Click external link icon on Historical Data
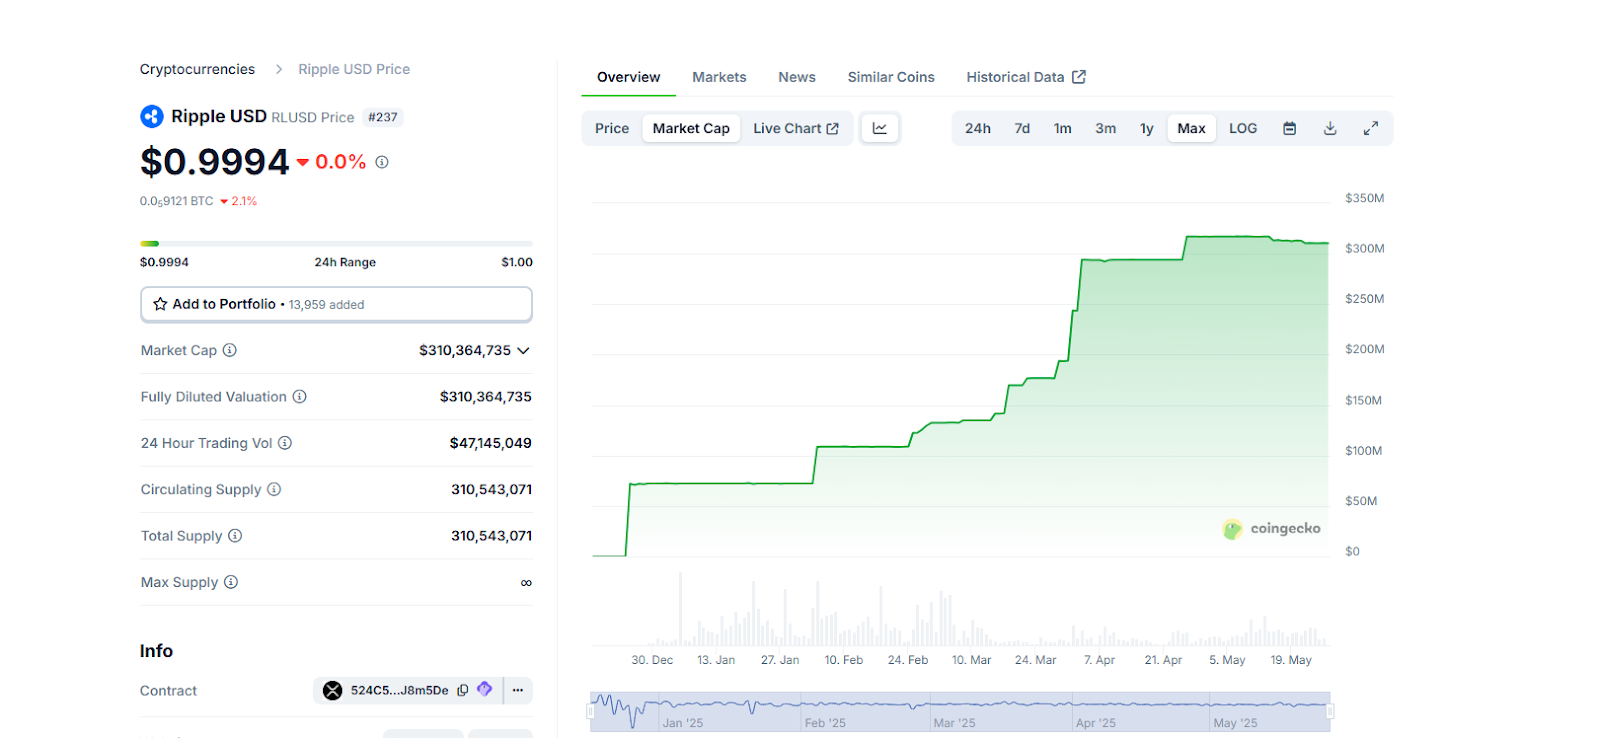 [x=1079, y=77]
